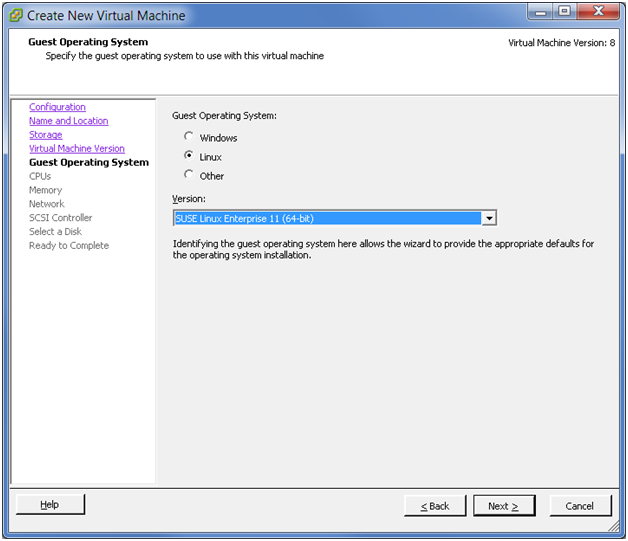Select the Linux radio button
The image size is (628, 541).
189,155
